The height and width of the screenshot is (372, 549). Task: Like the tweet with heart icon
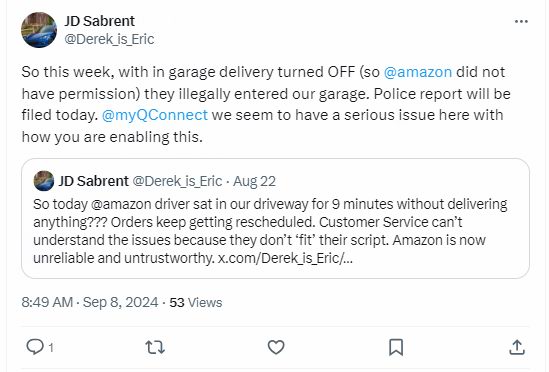pos(276,347)
